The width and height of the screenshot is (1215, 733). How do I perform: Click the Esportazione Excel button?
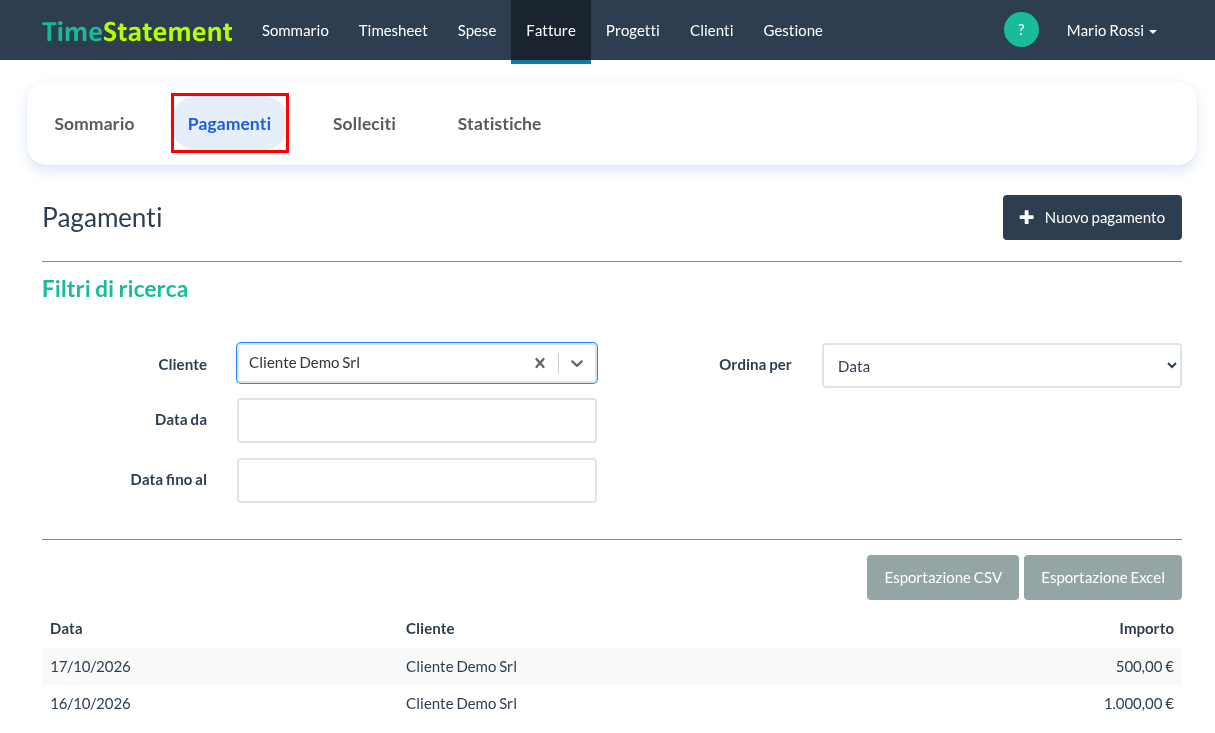[x=1103, y=577]
